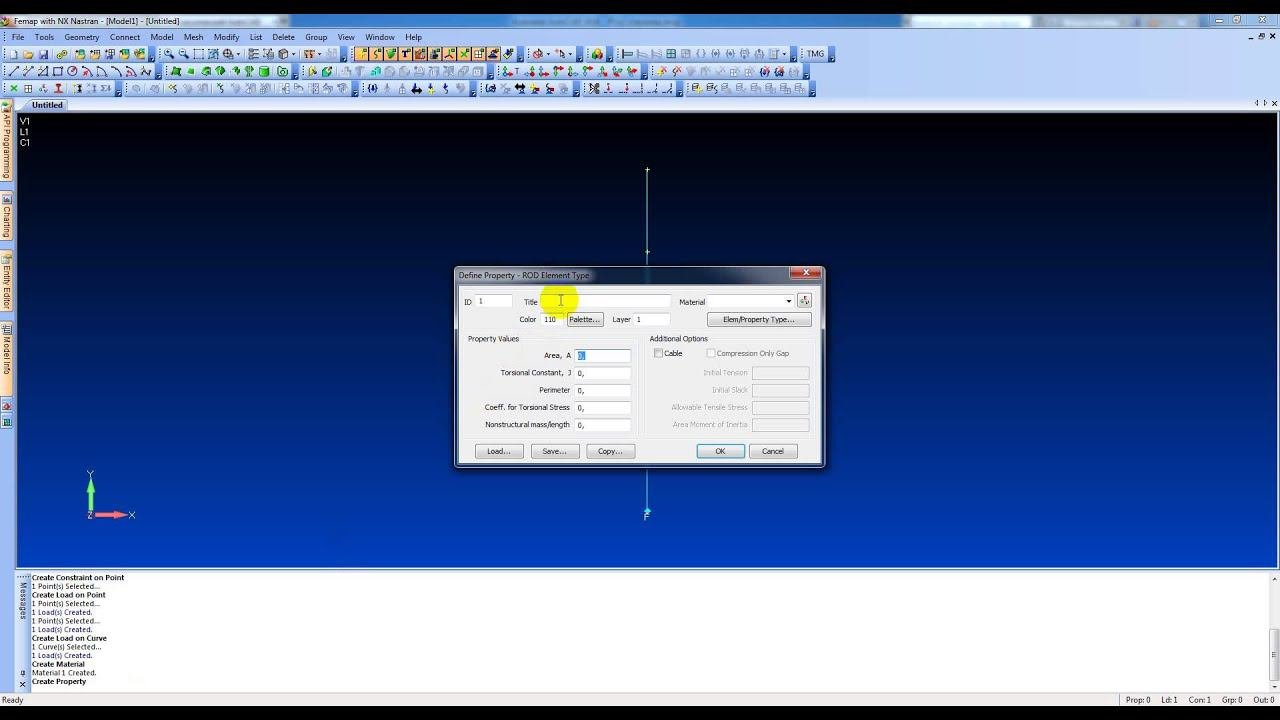The width and height of the screenshot is (1280, 720).
Task: Open the Mesh menu
Action: [193, 37]
